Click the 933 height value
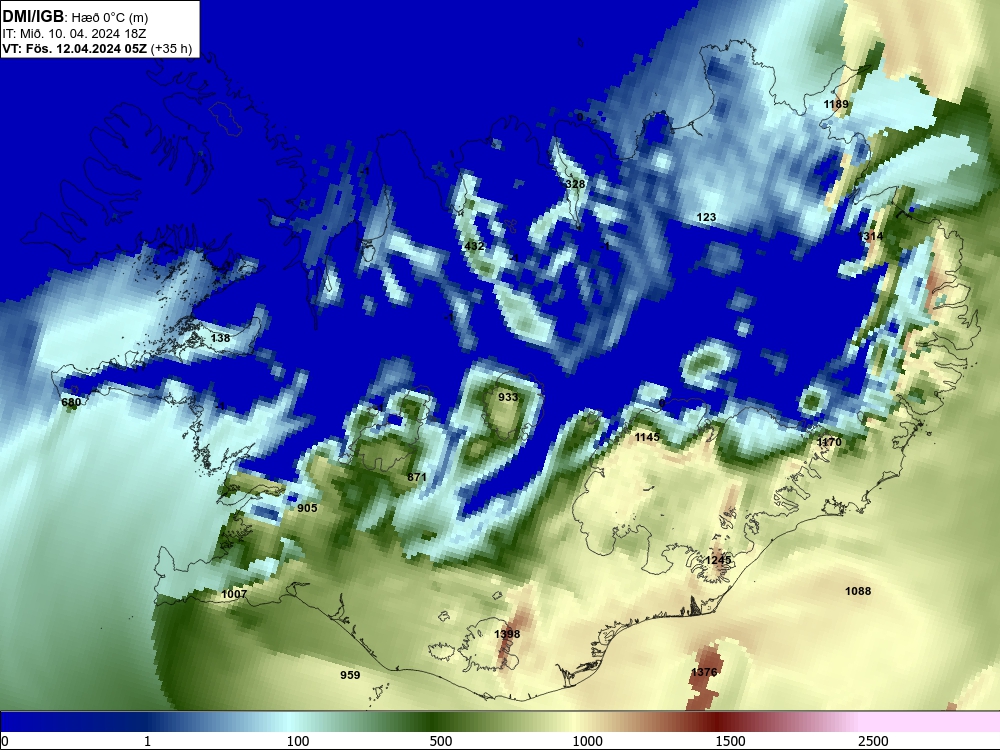The height and width of the screenshot is (750, 1000). pyautogui.click(x=508, y=397)
